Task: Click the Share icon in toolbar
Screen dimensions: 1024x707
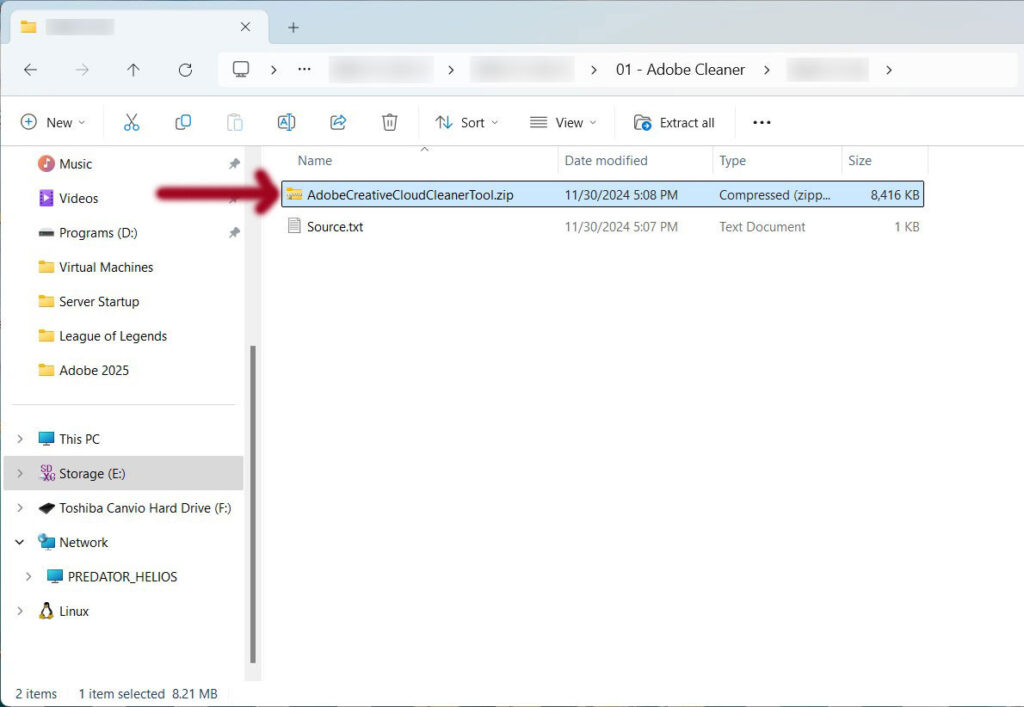Action: (338, 122)
